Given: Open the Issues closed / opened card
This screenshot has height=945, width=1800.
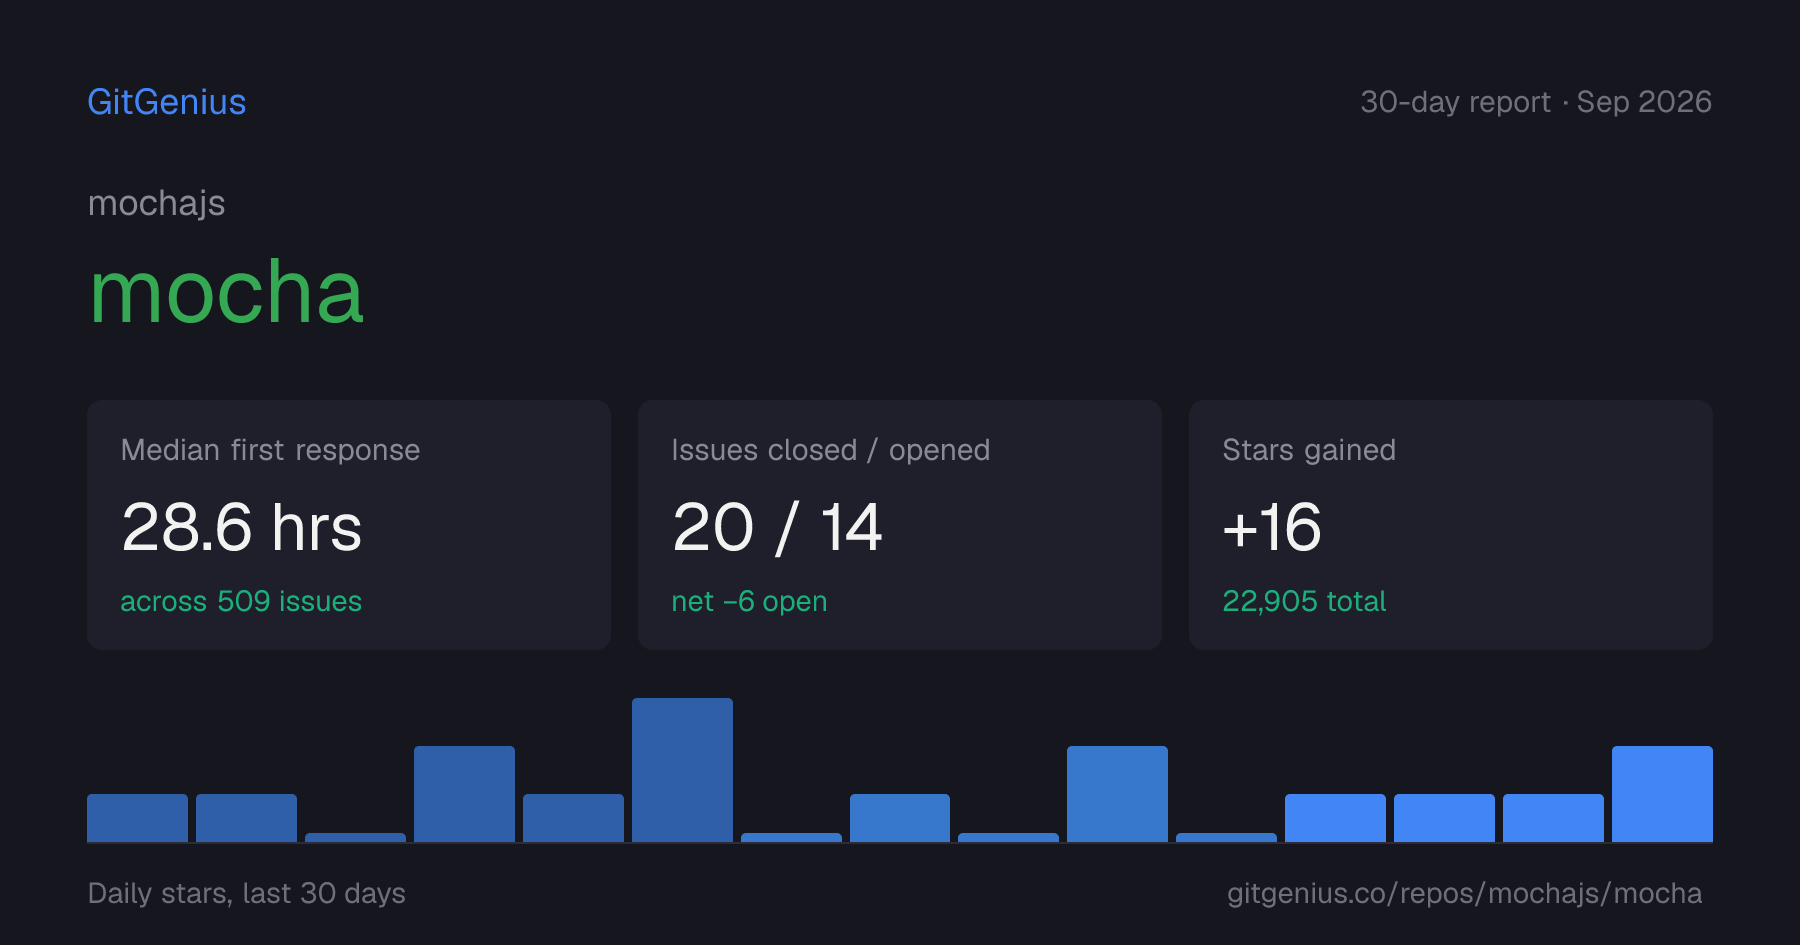Looking at the screenshot, I should pos(900,525).
